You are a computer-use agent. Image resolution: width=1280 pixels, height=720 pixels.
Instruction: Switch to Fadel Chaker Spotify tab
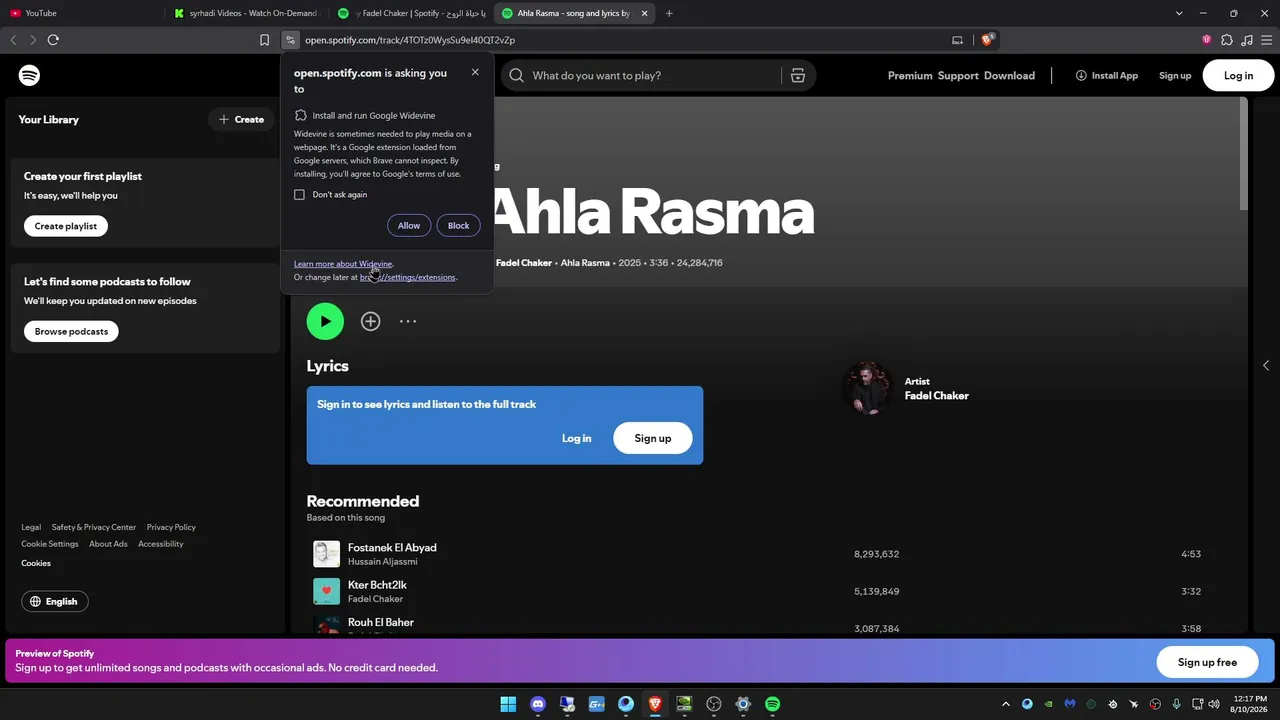412,13
